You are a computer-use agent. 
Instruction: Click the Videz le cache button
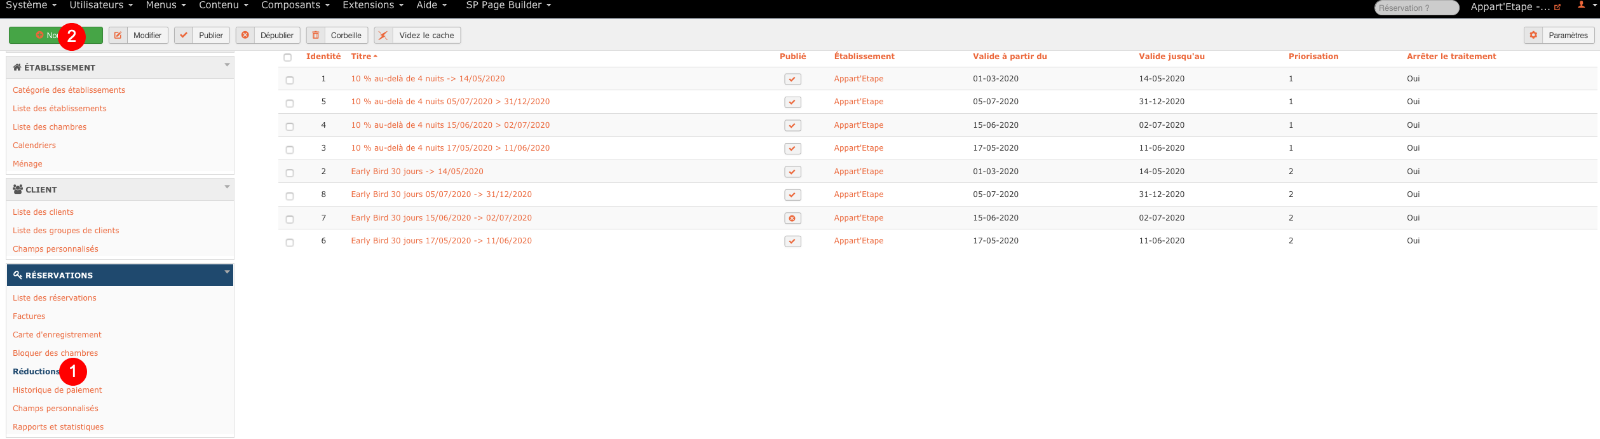[417, 35]
